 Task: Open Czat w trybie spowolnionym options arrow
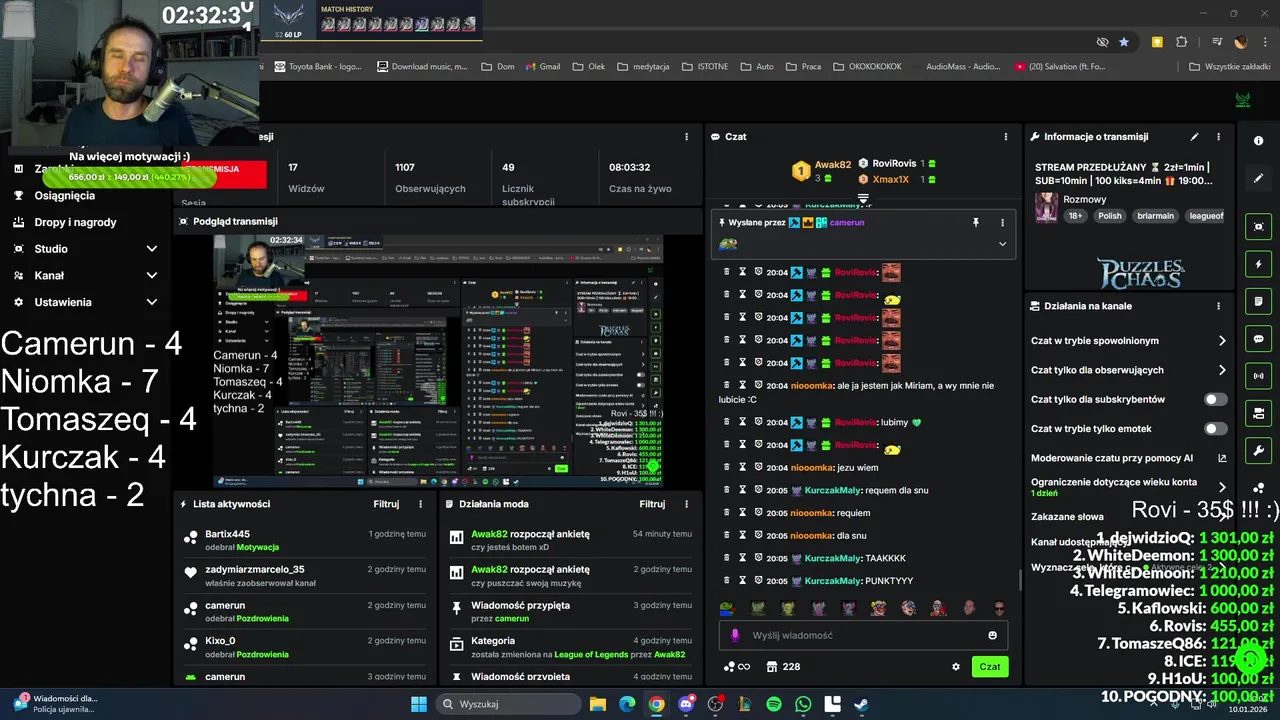click(1222, 341)
